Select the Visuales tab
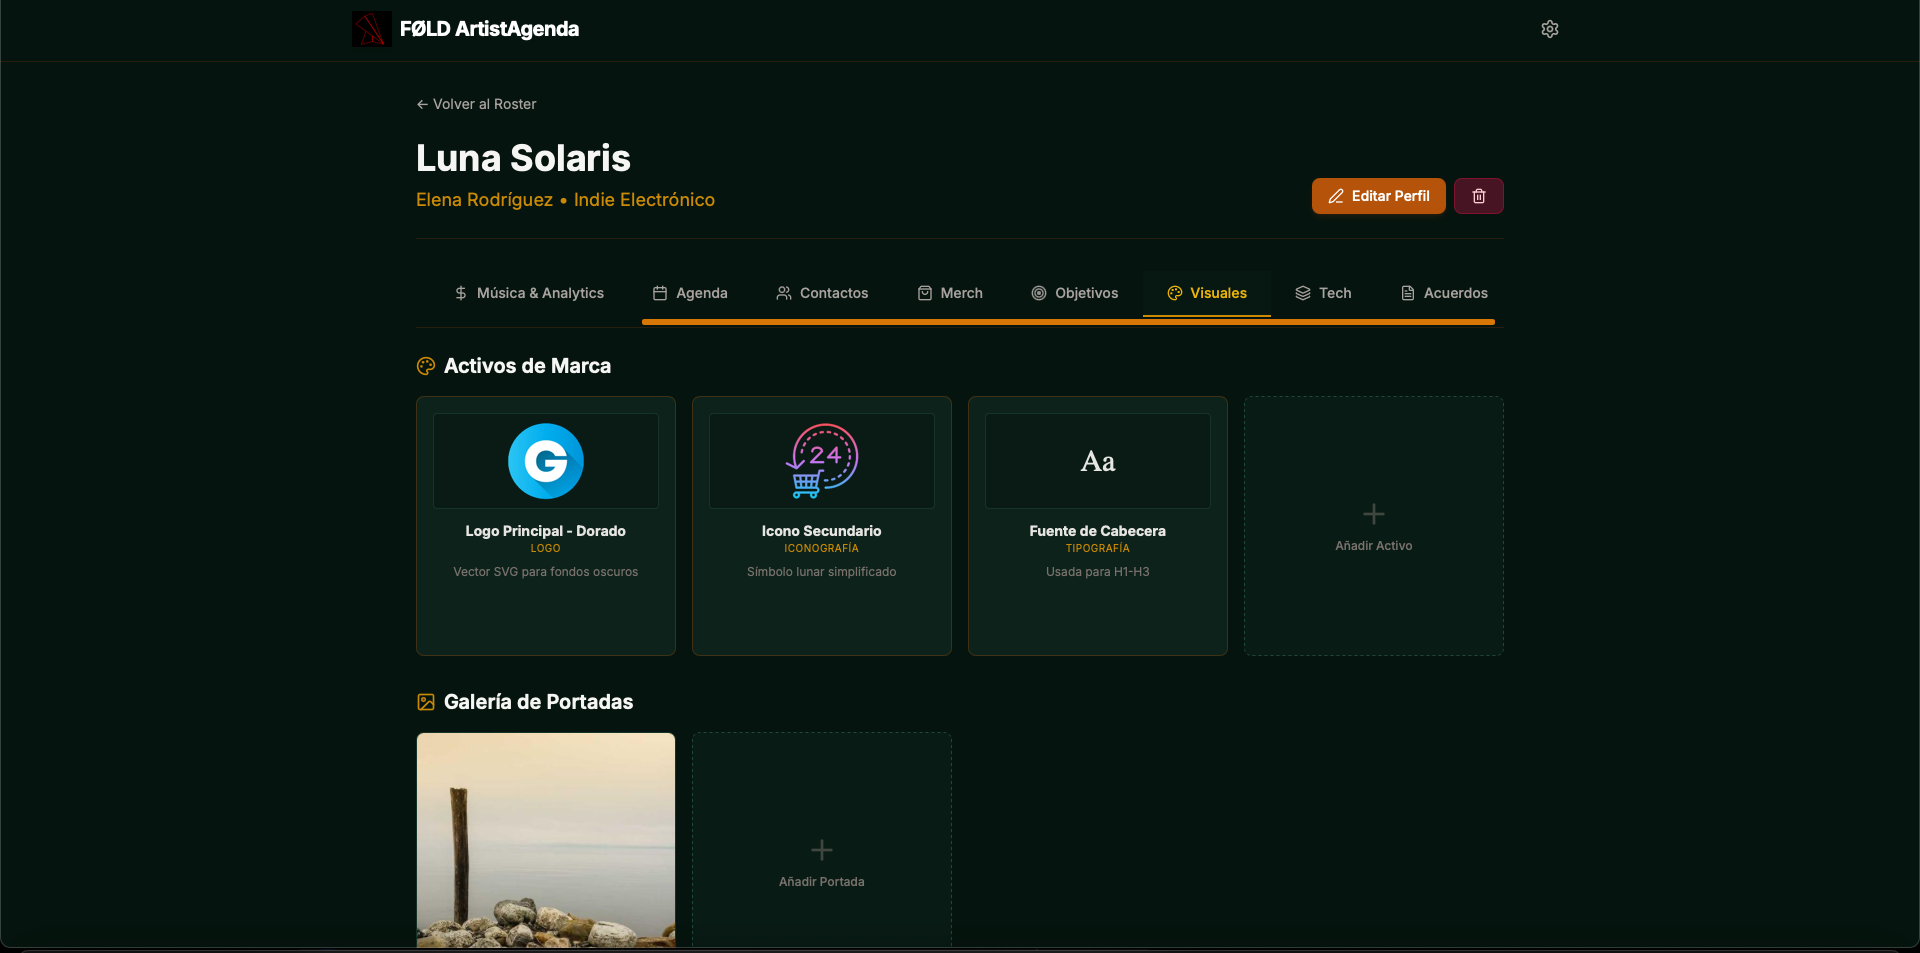Image resolution: width=1920 pixels, height=953 pixels. [x=1207, y=293]
